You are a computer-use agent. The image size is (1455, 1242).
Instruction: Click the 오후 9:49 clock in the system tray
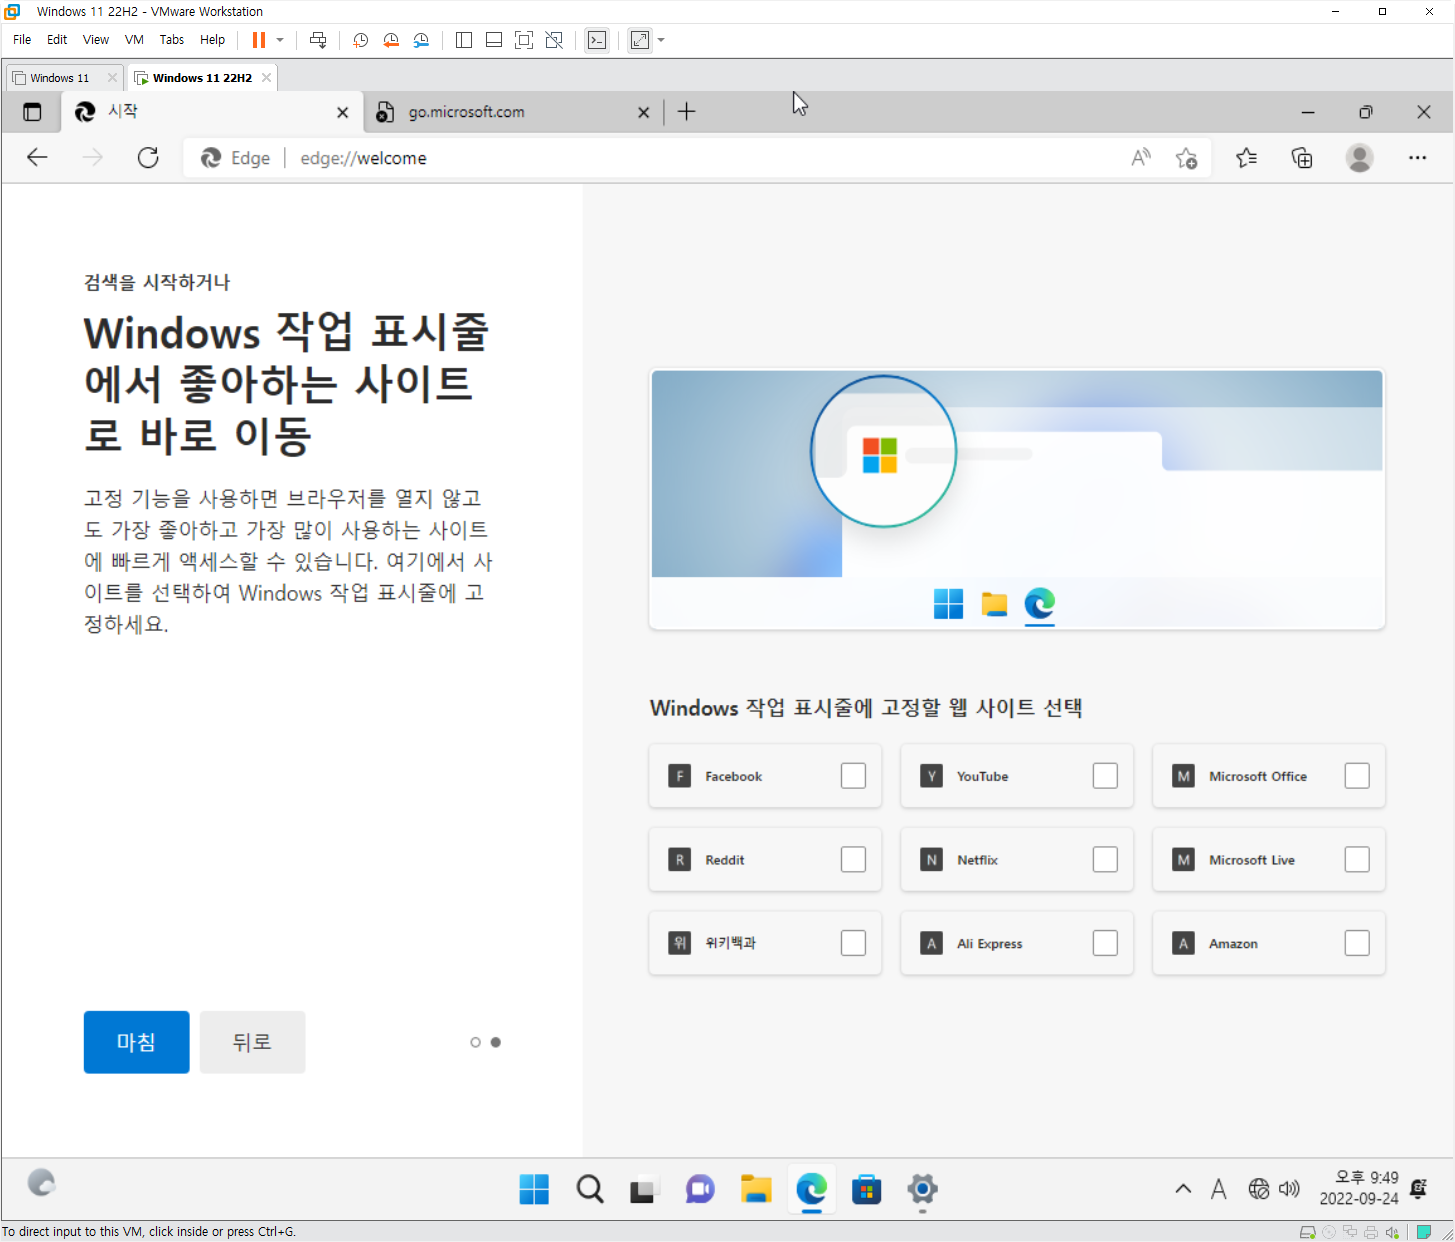(1359, 1188)
